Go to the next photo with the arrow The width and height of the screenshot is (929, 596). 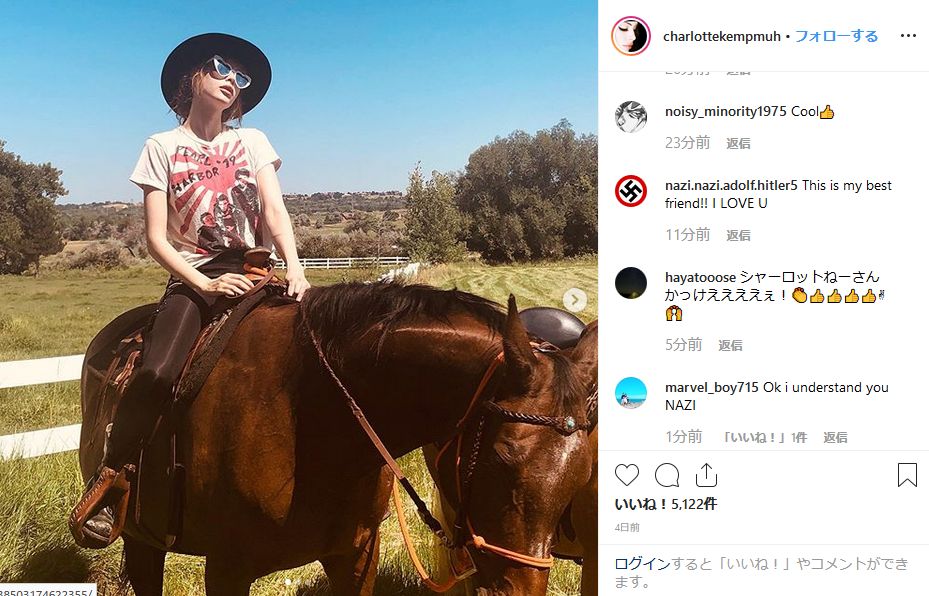tap(575, 300)
